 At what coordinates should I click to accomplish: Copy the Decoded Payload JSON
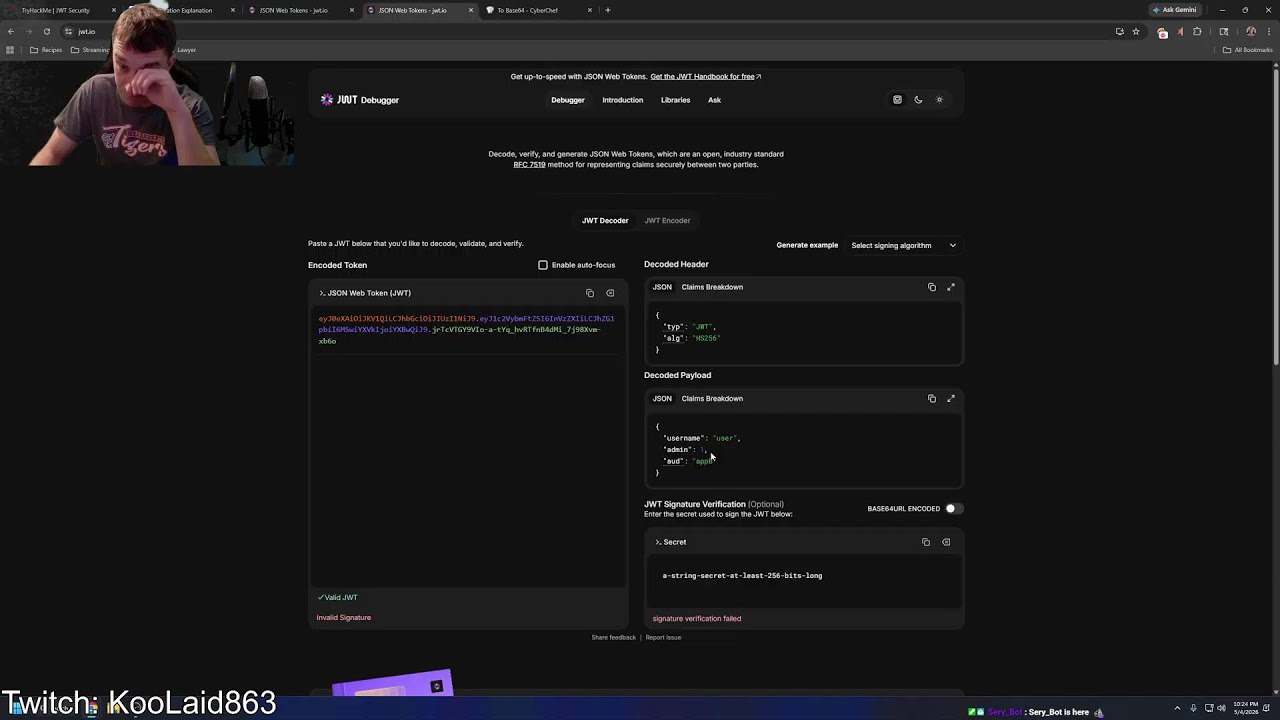(x=932, y=398)
